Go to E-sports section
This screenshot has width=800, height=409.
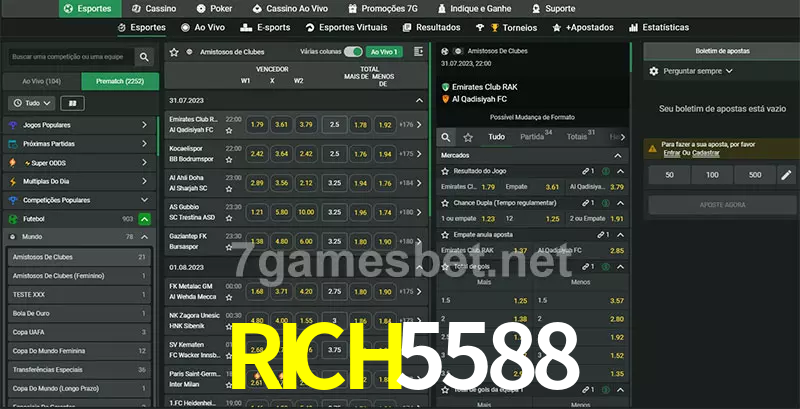pos(265,28)
